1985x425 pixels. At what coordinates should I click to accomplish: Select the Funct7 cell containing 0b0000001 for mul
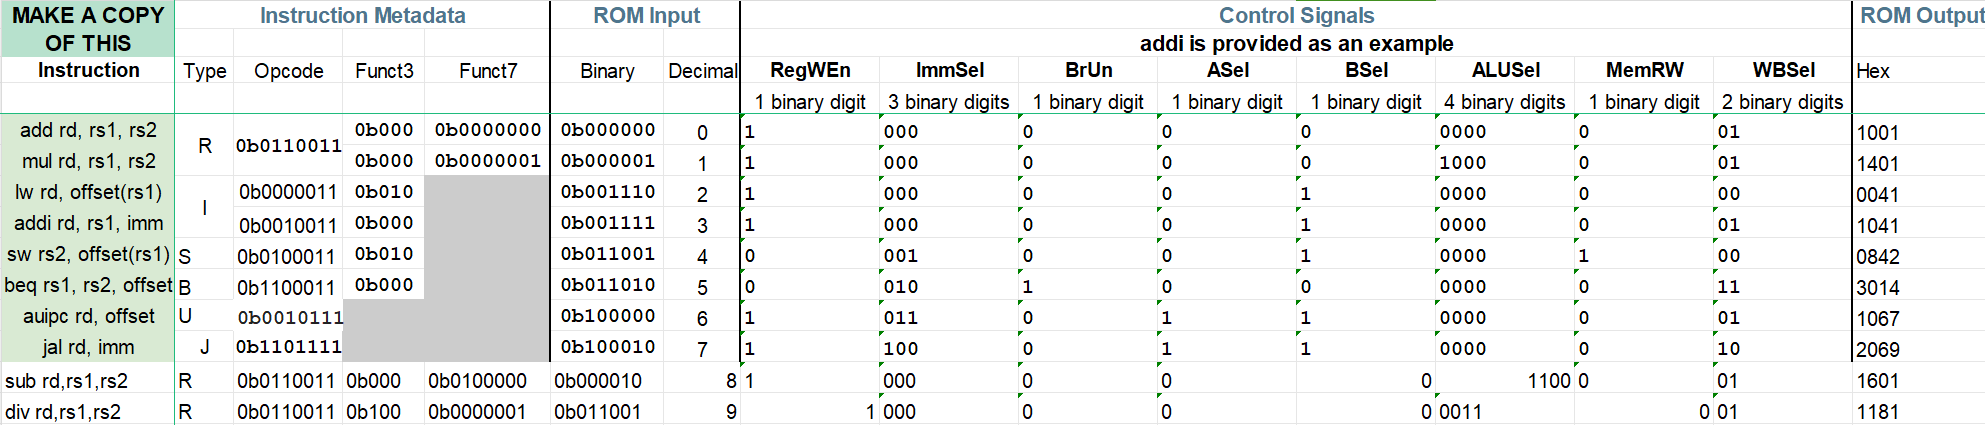tap(487, 161)
